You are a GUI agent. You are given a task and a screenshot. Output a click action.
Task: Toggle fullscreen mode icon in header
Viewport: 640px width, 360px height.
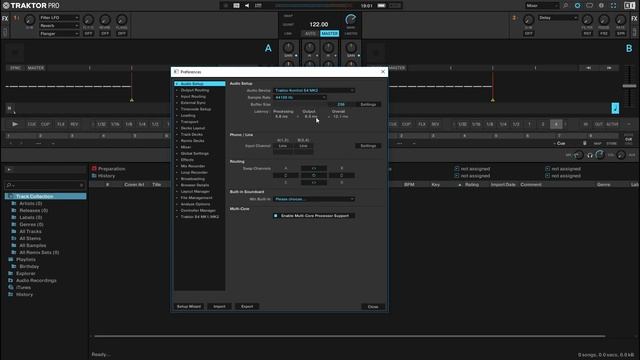[613, 6]
